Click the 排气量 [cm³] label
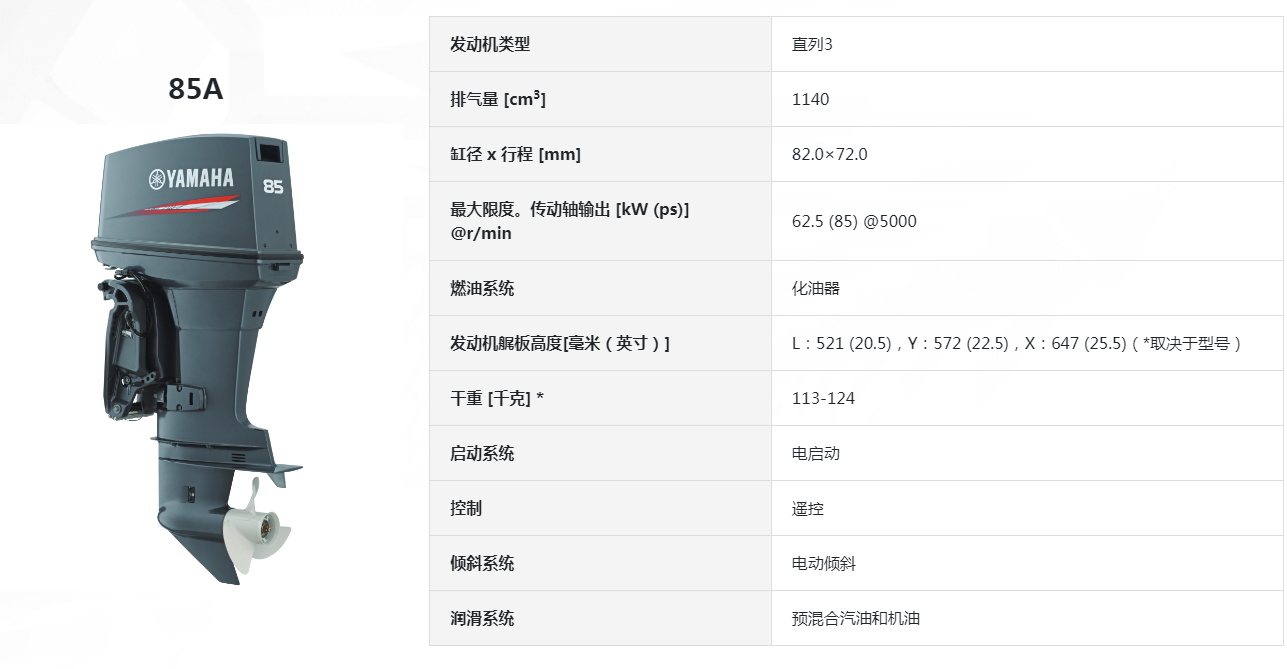1287x669 pixels. 498,99
